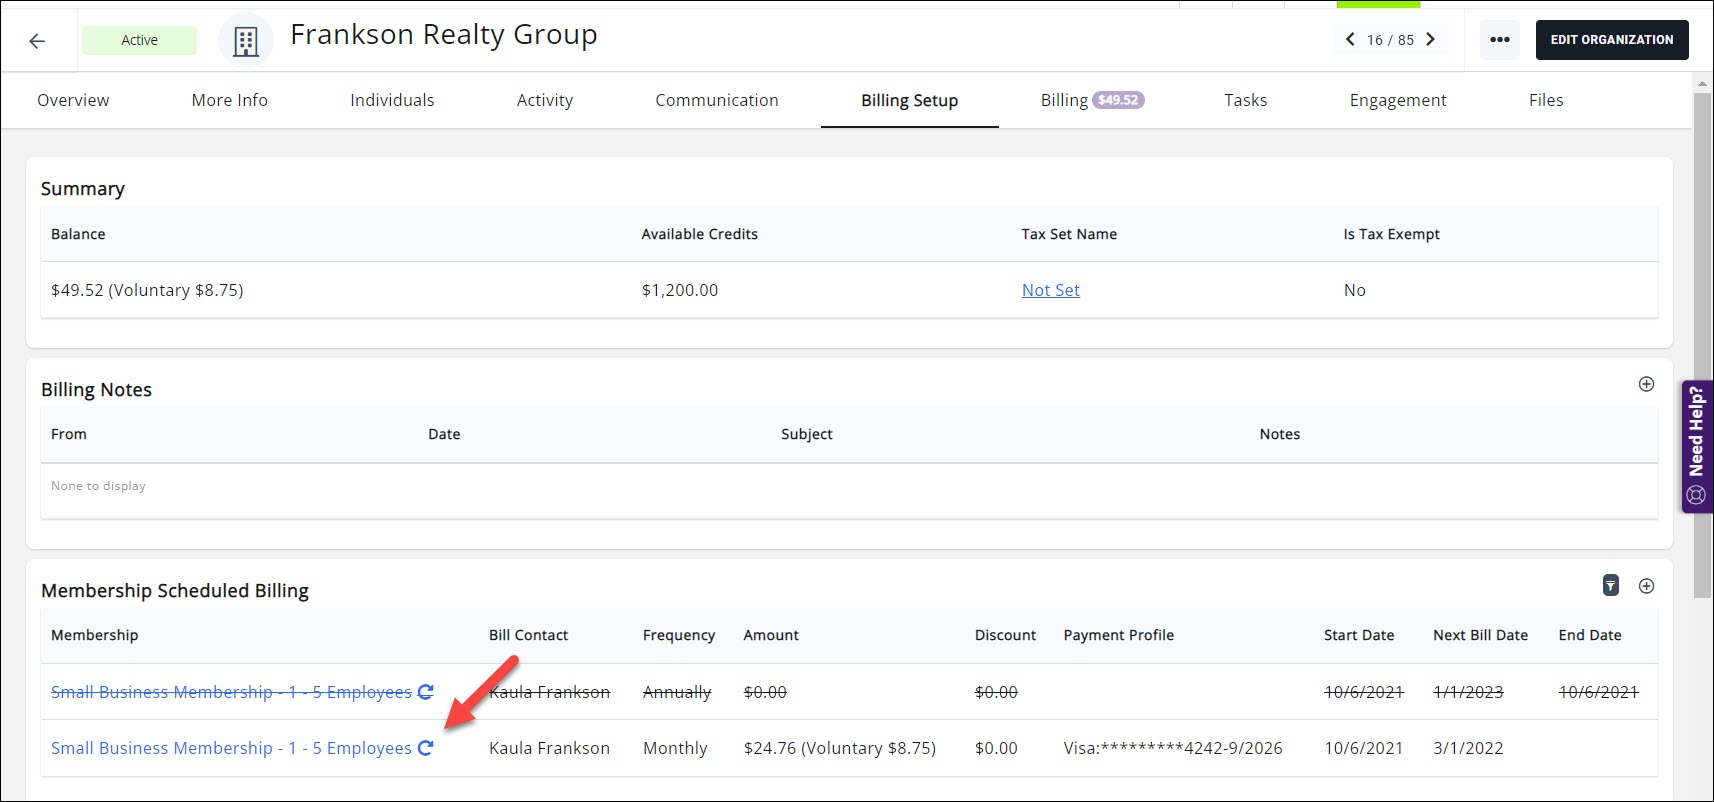
Task: Open the Engagement tab
Action: [x=1397, y=100]
